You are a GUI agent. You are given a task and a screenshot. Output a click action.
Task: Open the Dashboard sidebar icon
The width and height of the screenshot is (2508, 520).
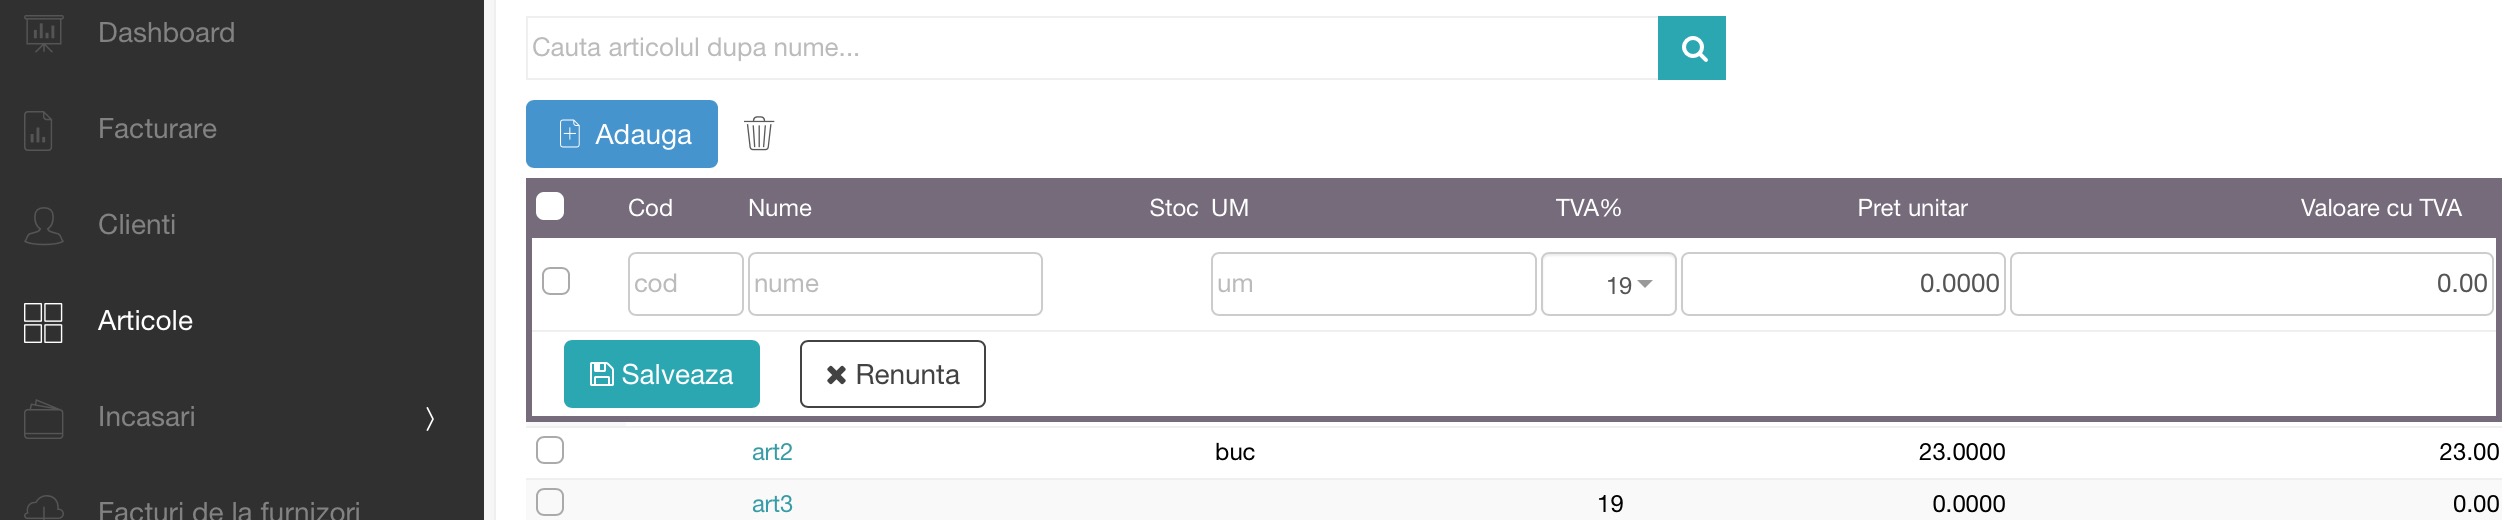(x=43, y=33)
